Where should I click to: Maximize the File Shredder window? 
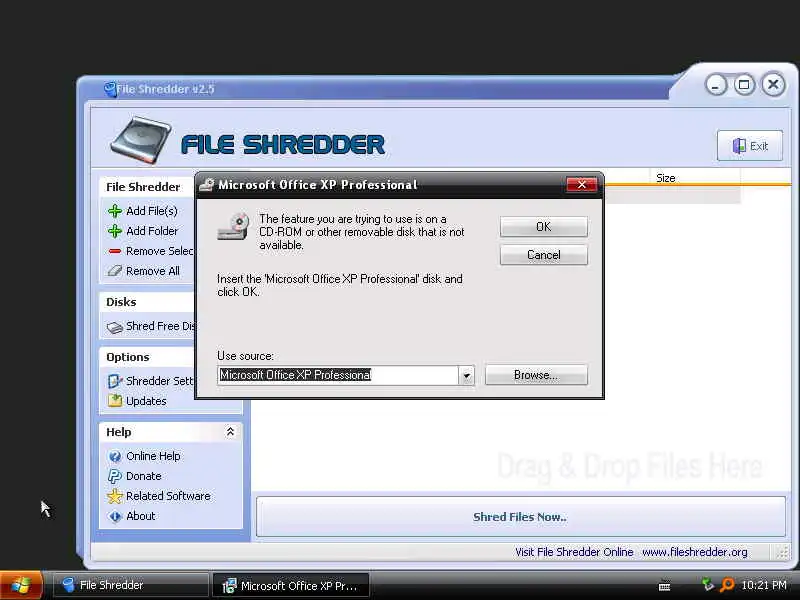(744, 85)
